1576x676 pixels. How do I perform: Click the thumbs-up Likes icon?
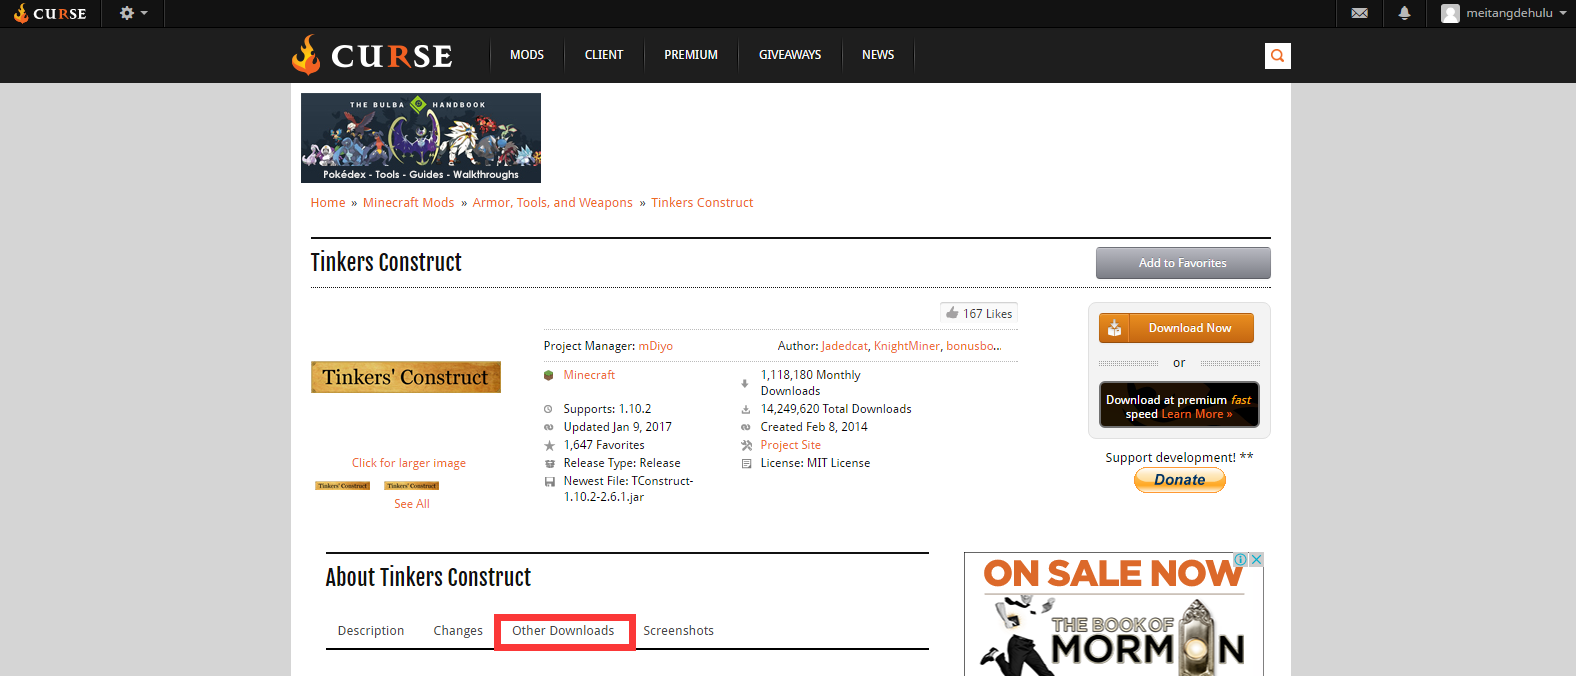[x=952, y=313]
